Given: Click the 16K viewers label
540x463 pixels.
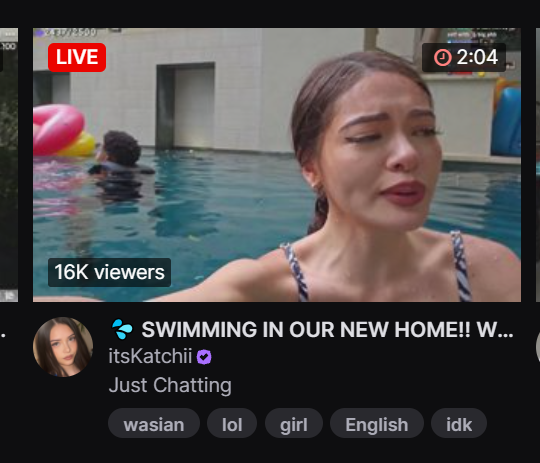Looking at the screenshot, I should [x=110, y=272].
